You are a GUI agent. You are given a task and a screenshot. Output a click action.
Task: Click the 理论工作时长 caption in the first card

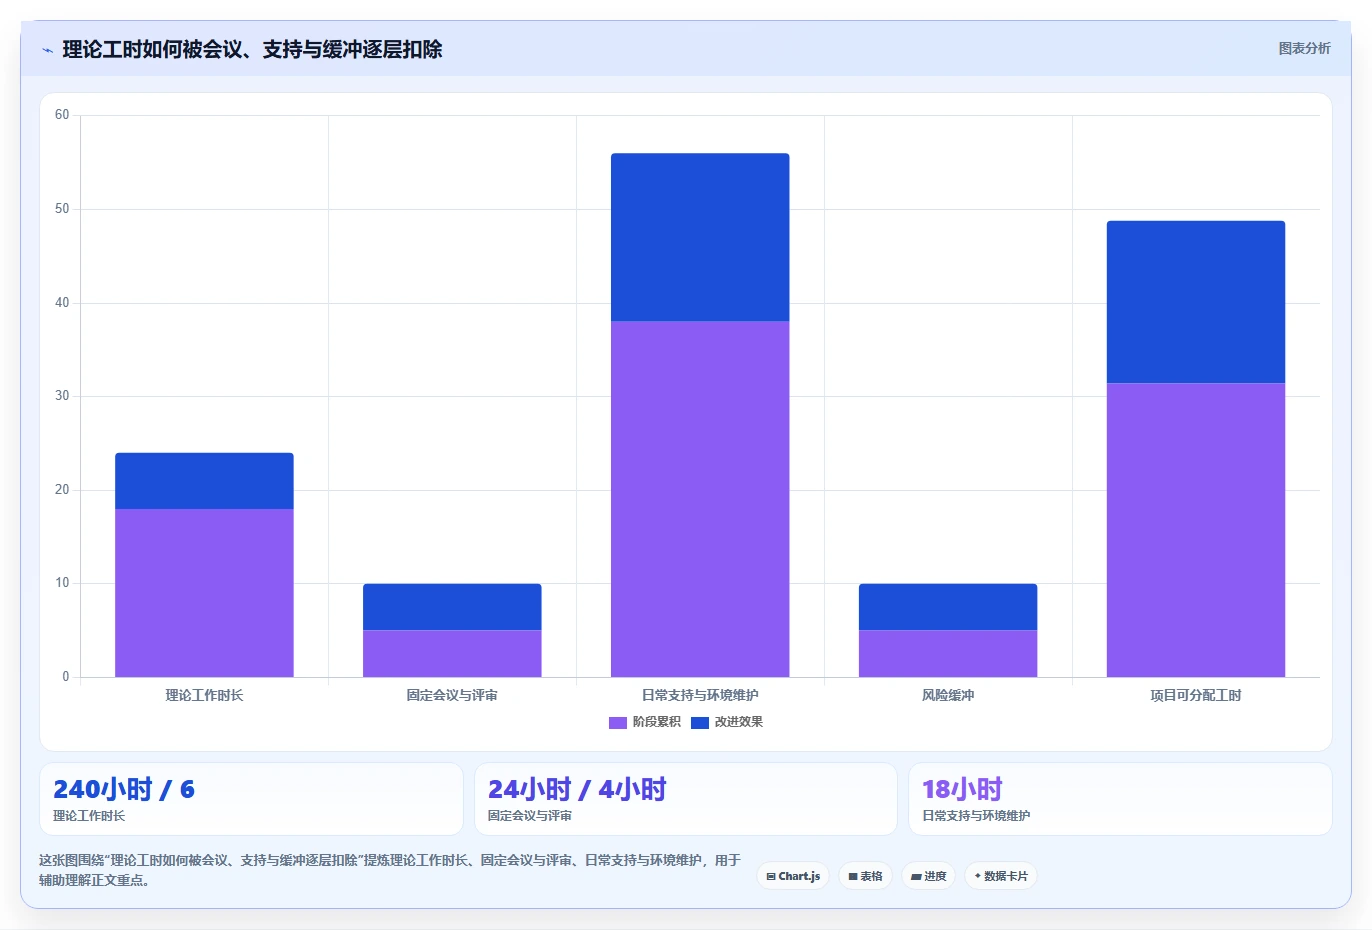89,816
